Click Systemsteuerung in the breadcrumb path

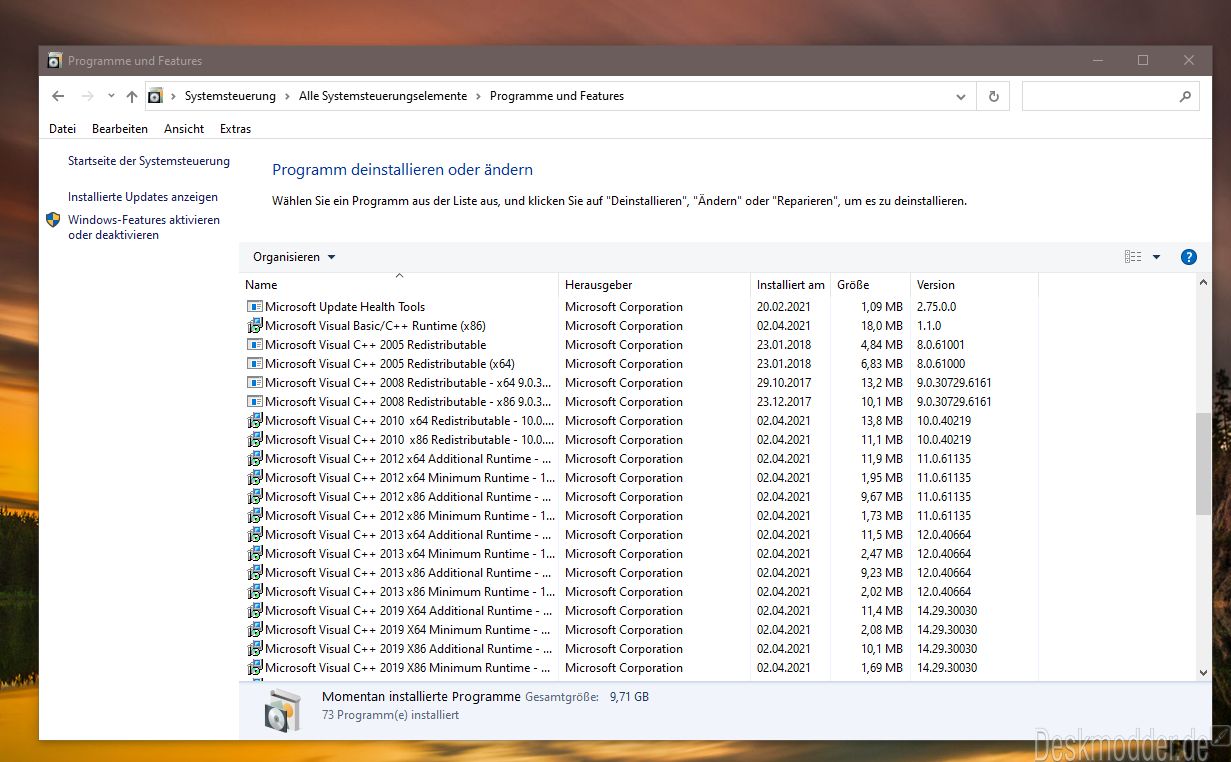230,96
